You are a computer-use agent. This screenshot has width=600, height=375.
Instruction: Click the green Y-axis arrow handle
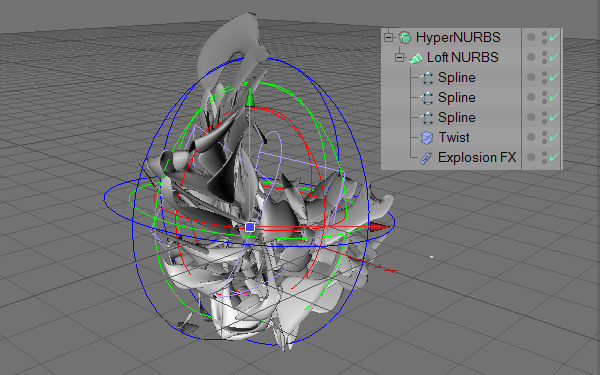250,97
